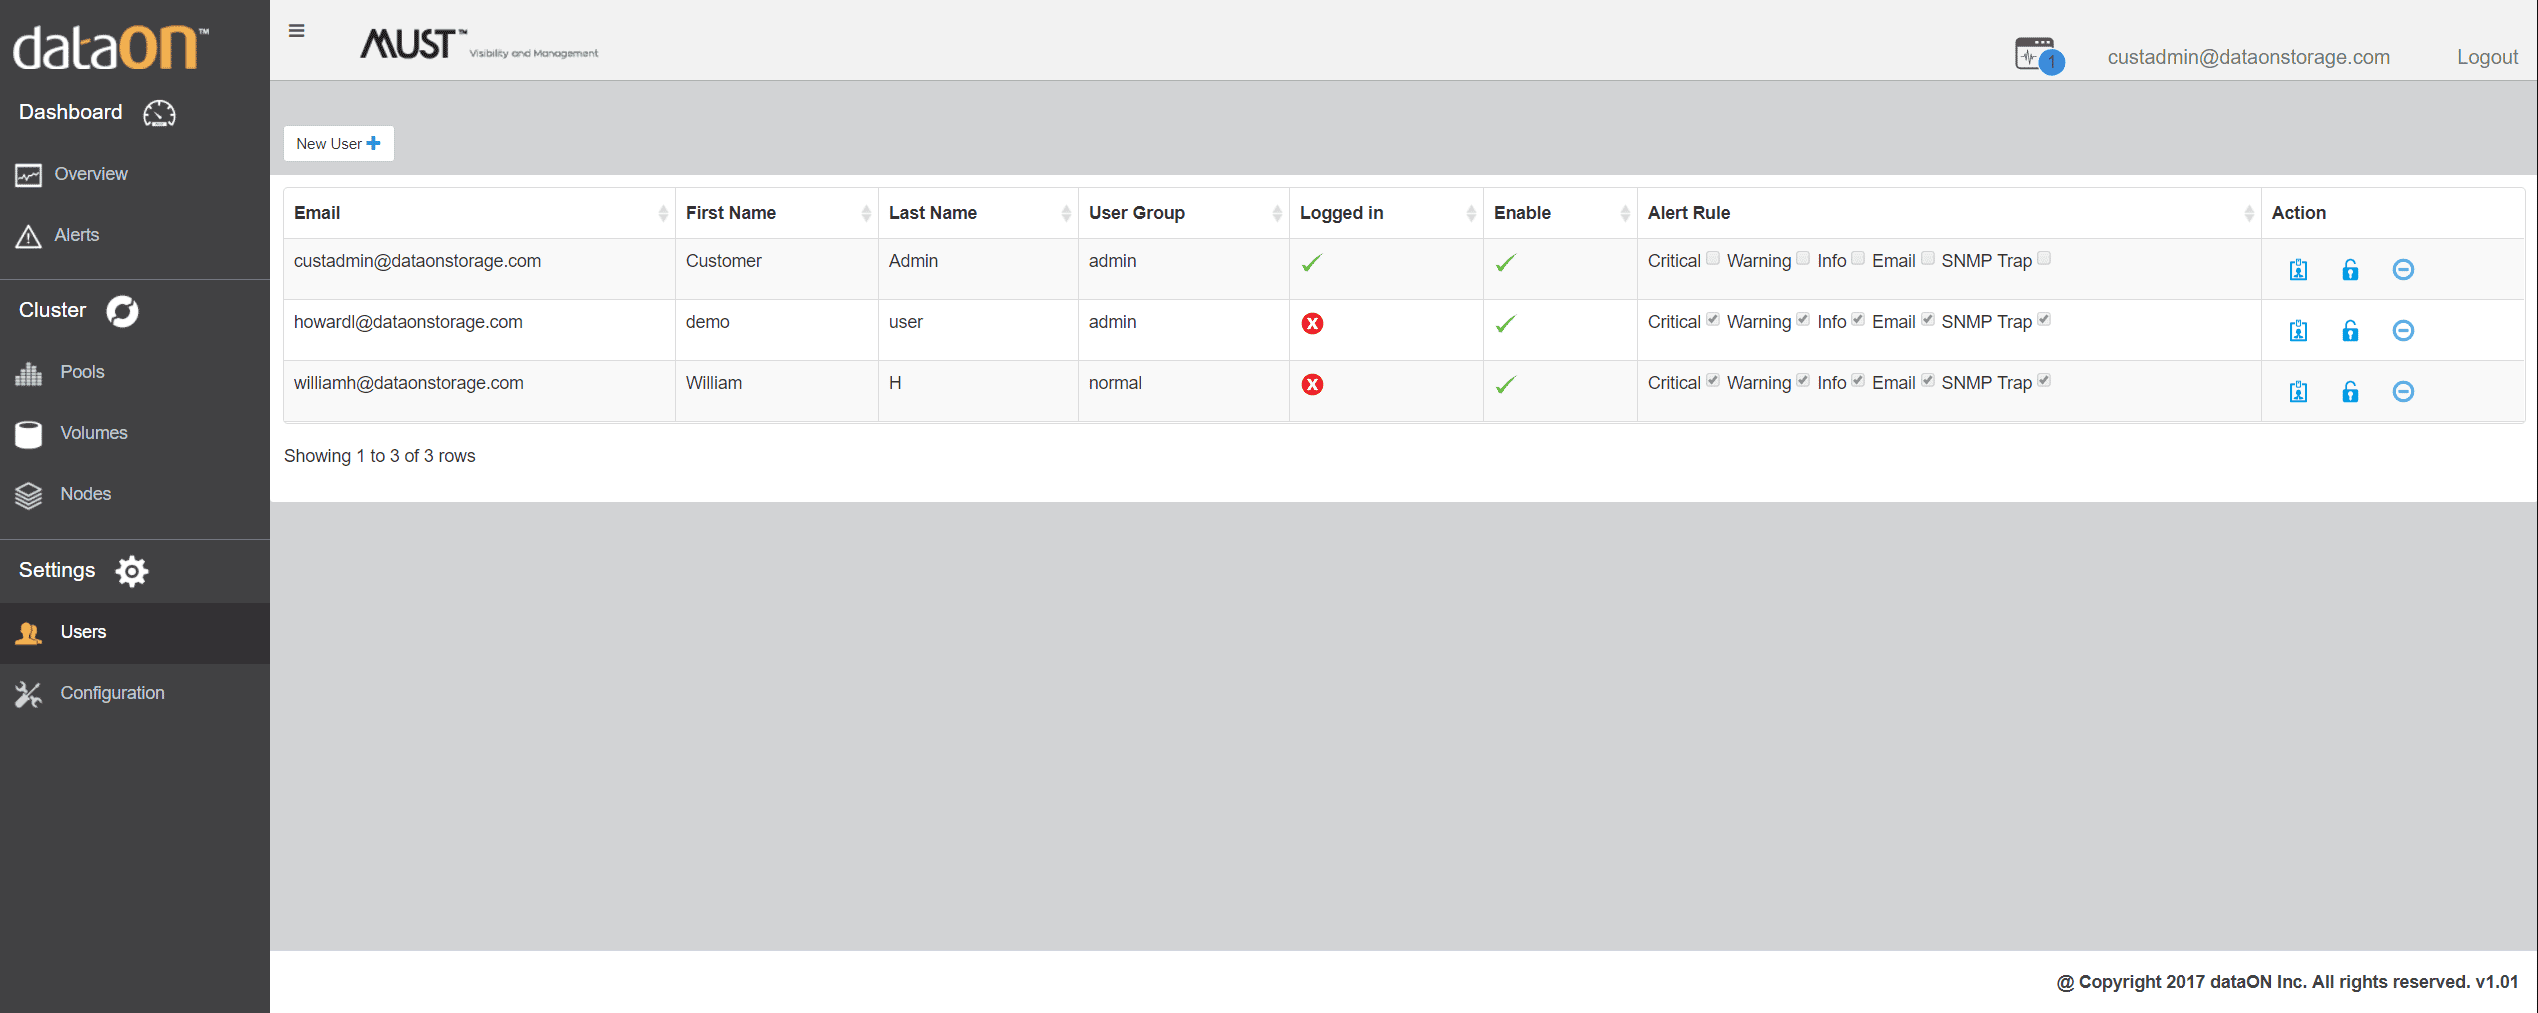Toggle Email checkbox for williamh user

click(x=1927, y=380)
